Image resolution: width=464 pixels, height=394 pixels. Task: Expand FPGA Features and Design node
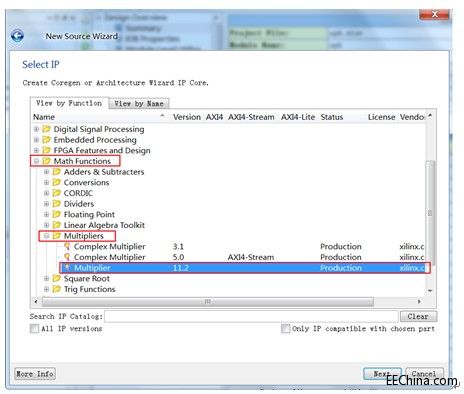[x=36, y=150]
